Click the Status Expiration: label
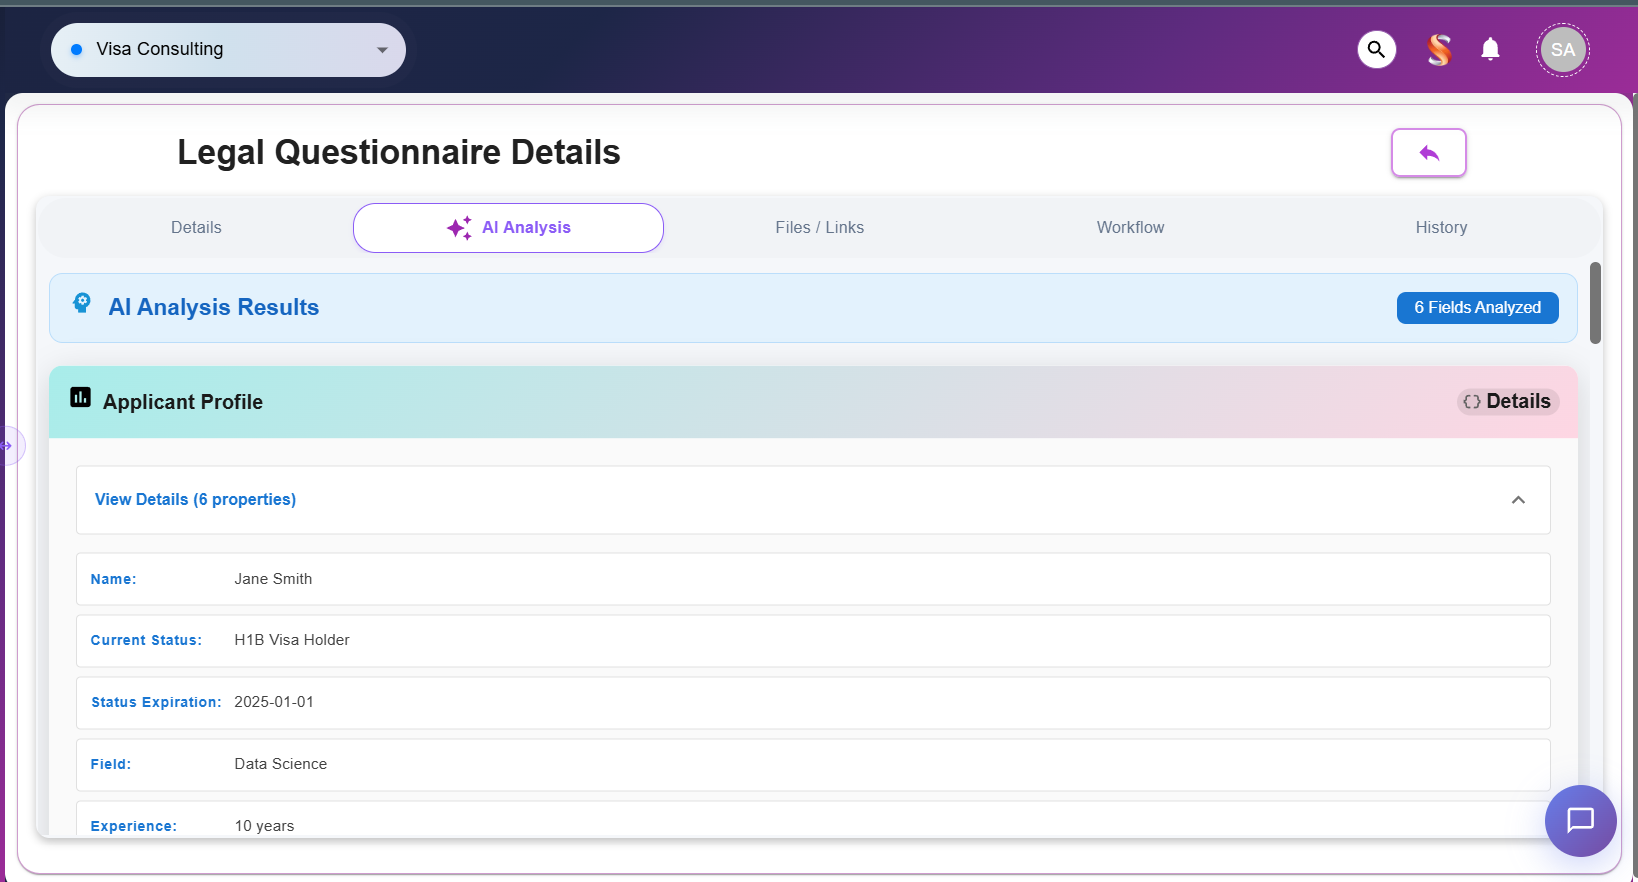 point(156,702)
